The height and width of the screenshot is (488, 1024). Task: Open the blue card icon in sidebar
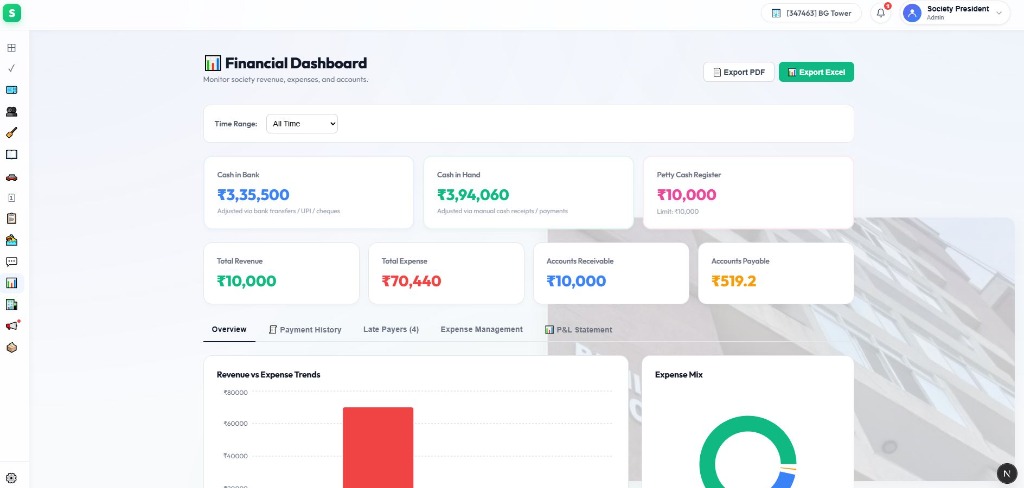point(11,89)
